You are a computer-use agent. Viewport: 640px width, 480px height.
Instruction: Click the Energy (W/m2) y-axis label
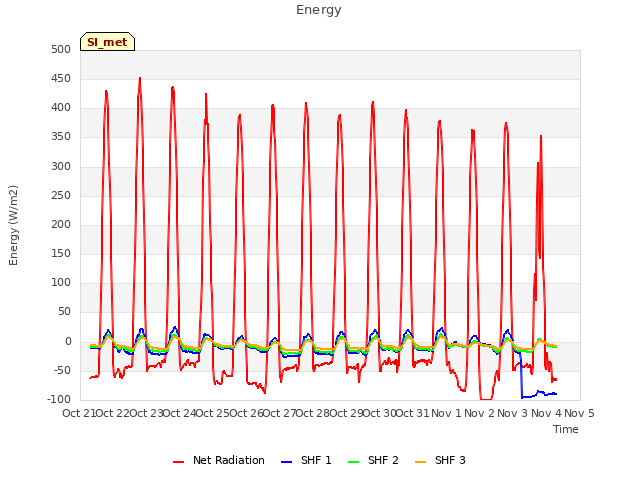pyautogui.click(x=13, y=225)
